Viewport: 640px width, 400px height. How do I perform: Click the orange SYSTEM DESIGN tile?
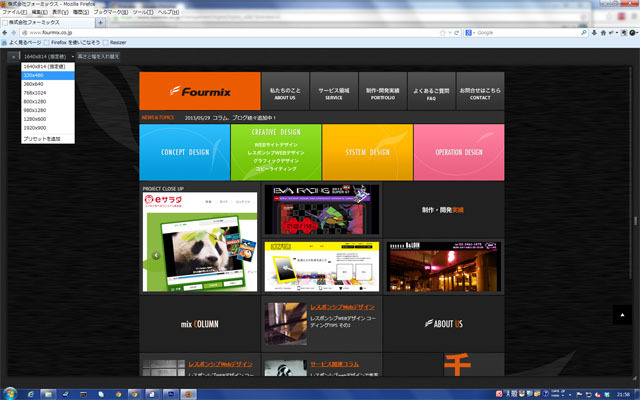click(x=366, y=151)
